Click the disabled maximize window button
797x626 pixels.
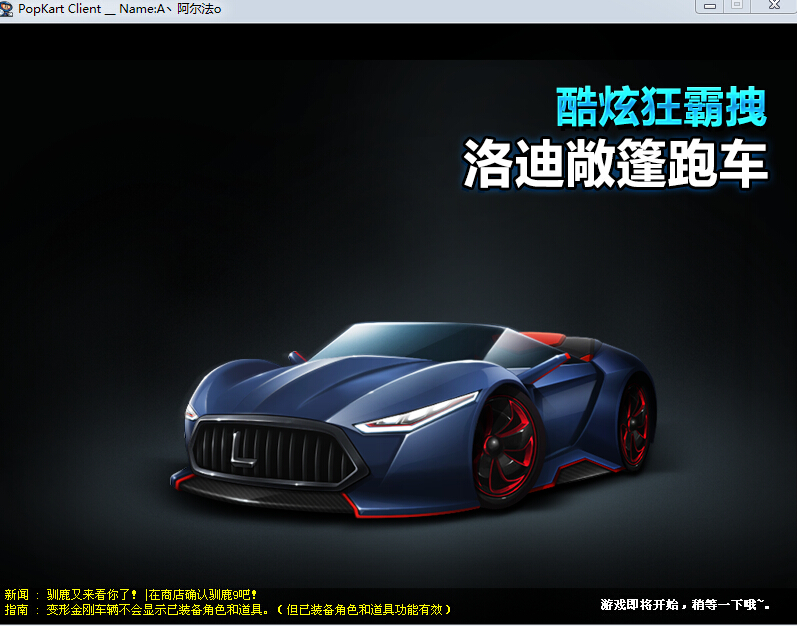pyautogui.click(x=737, y=6)
